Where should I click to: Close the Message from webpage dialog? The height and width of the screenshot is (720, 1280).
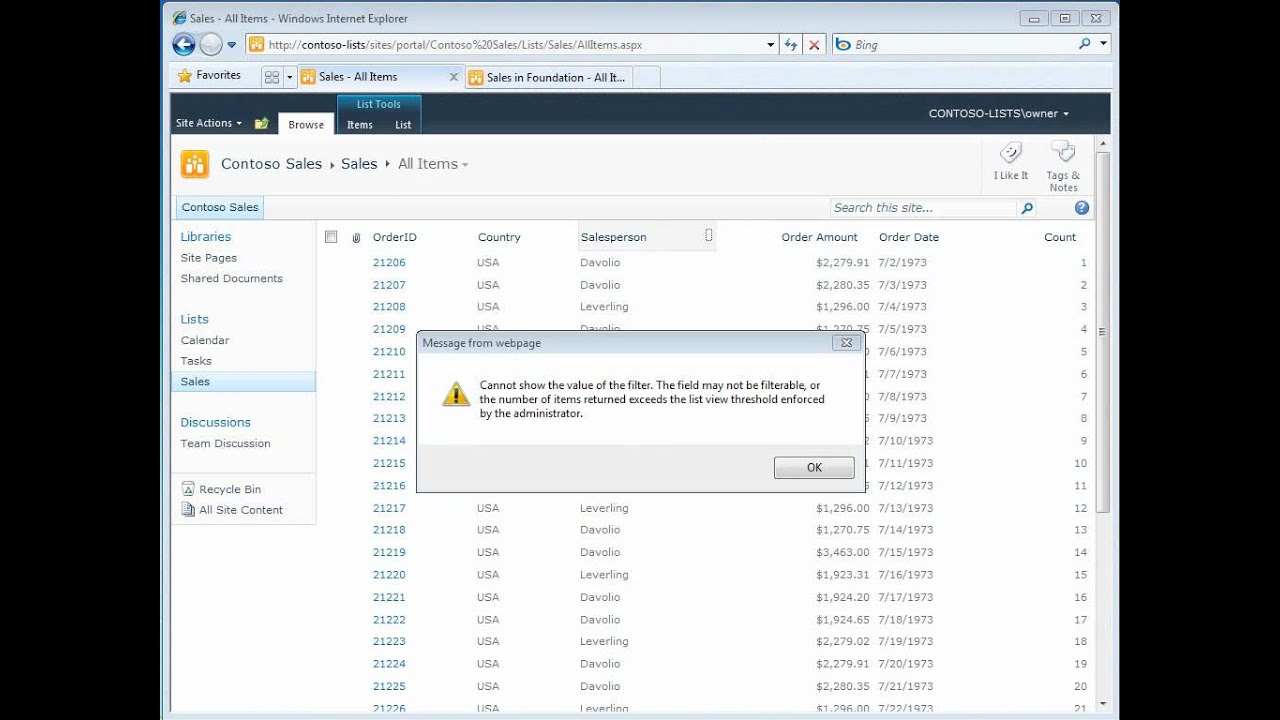[x=846, y=343]
